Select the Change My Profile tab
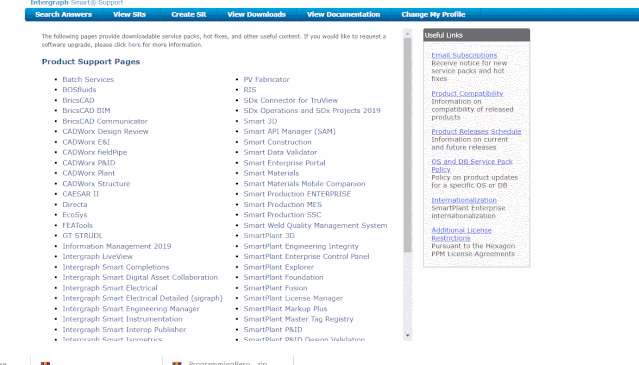The image size is (639, 365). 433,15
